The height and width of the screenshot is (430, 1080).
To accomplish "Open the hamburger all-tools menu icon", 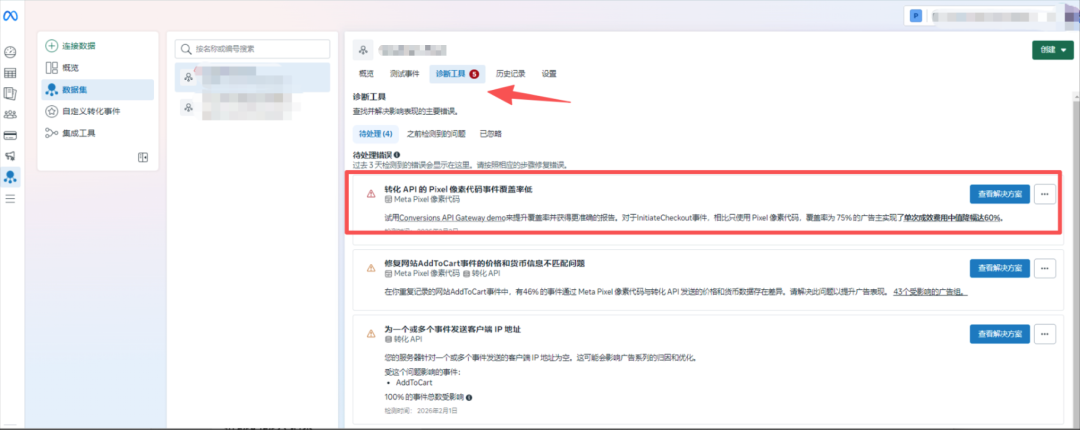I will click(10, 199).
